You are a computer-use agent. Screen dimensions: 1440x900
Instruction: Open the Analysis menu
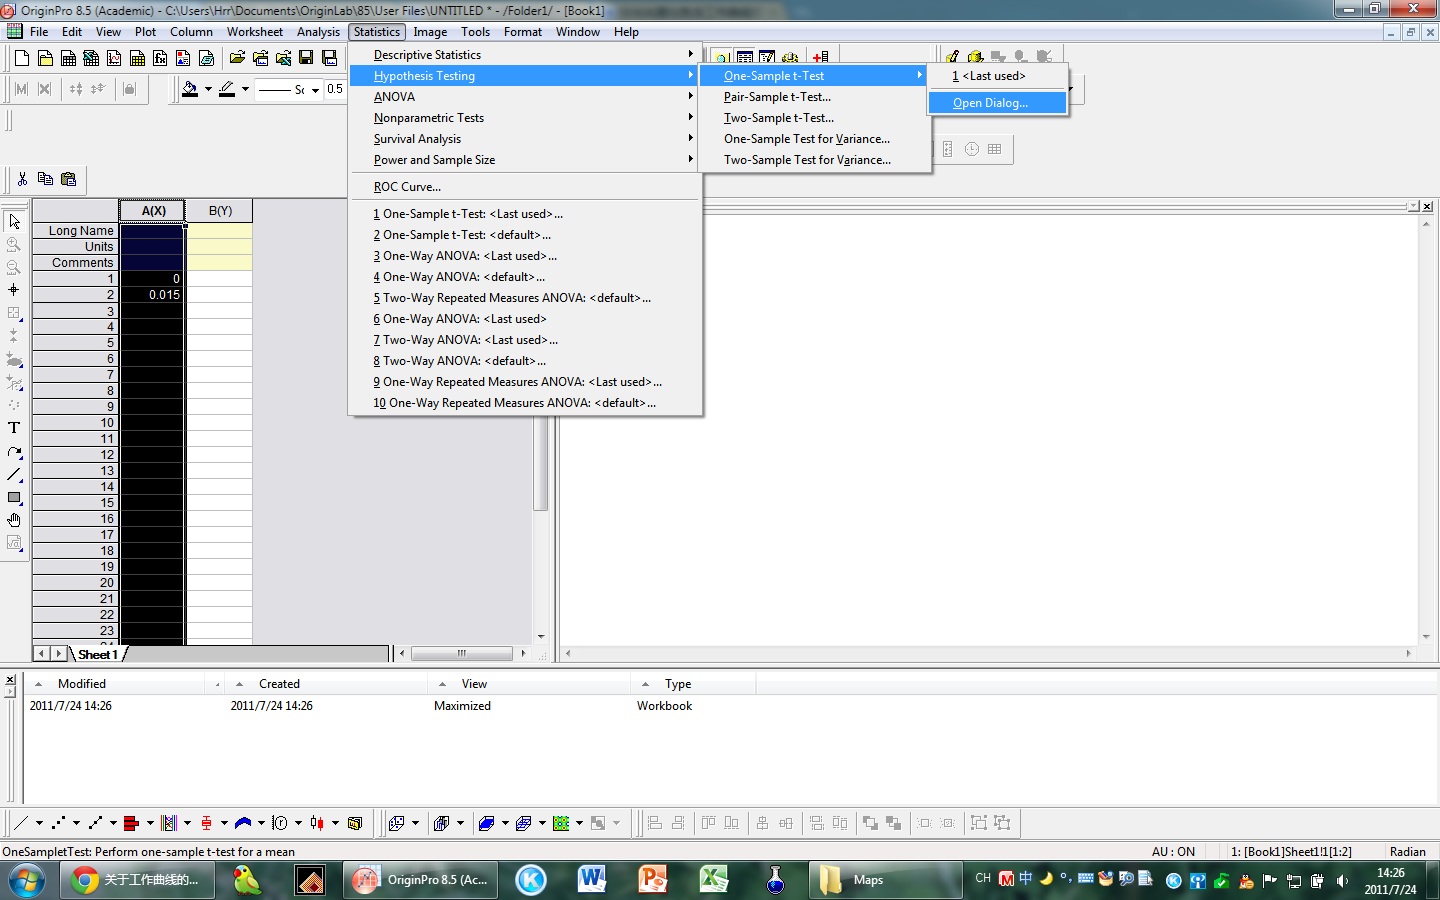click(318, 32)
